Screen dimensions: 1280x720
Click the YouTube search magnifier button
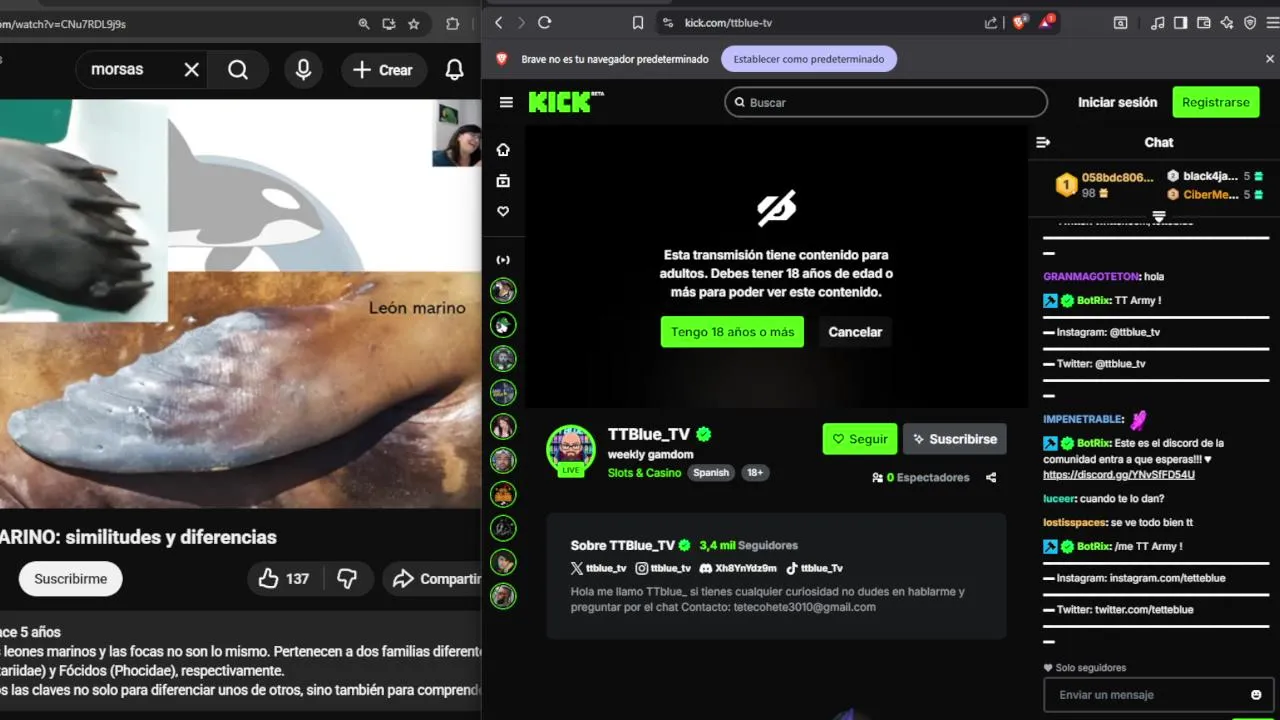[x=238, y=70]
